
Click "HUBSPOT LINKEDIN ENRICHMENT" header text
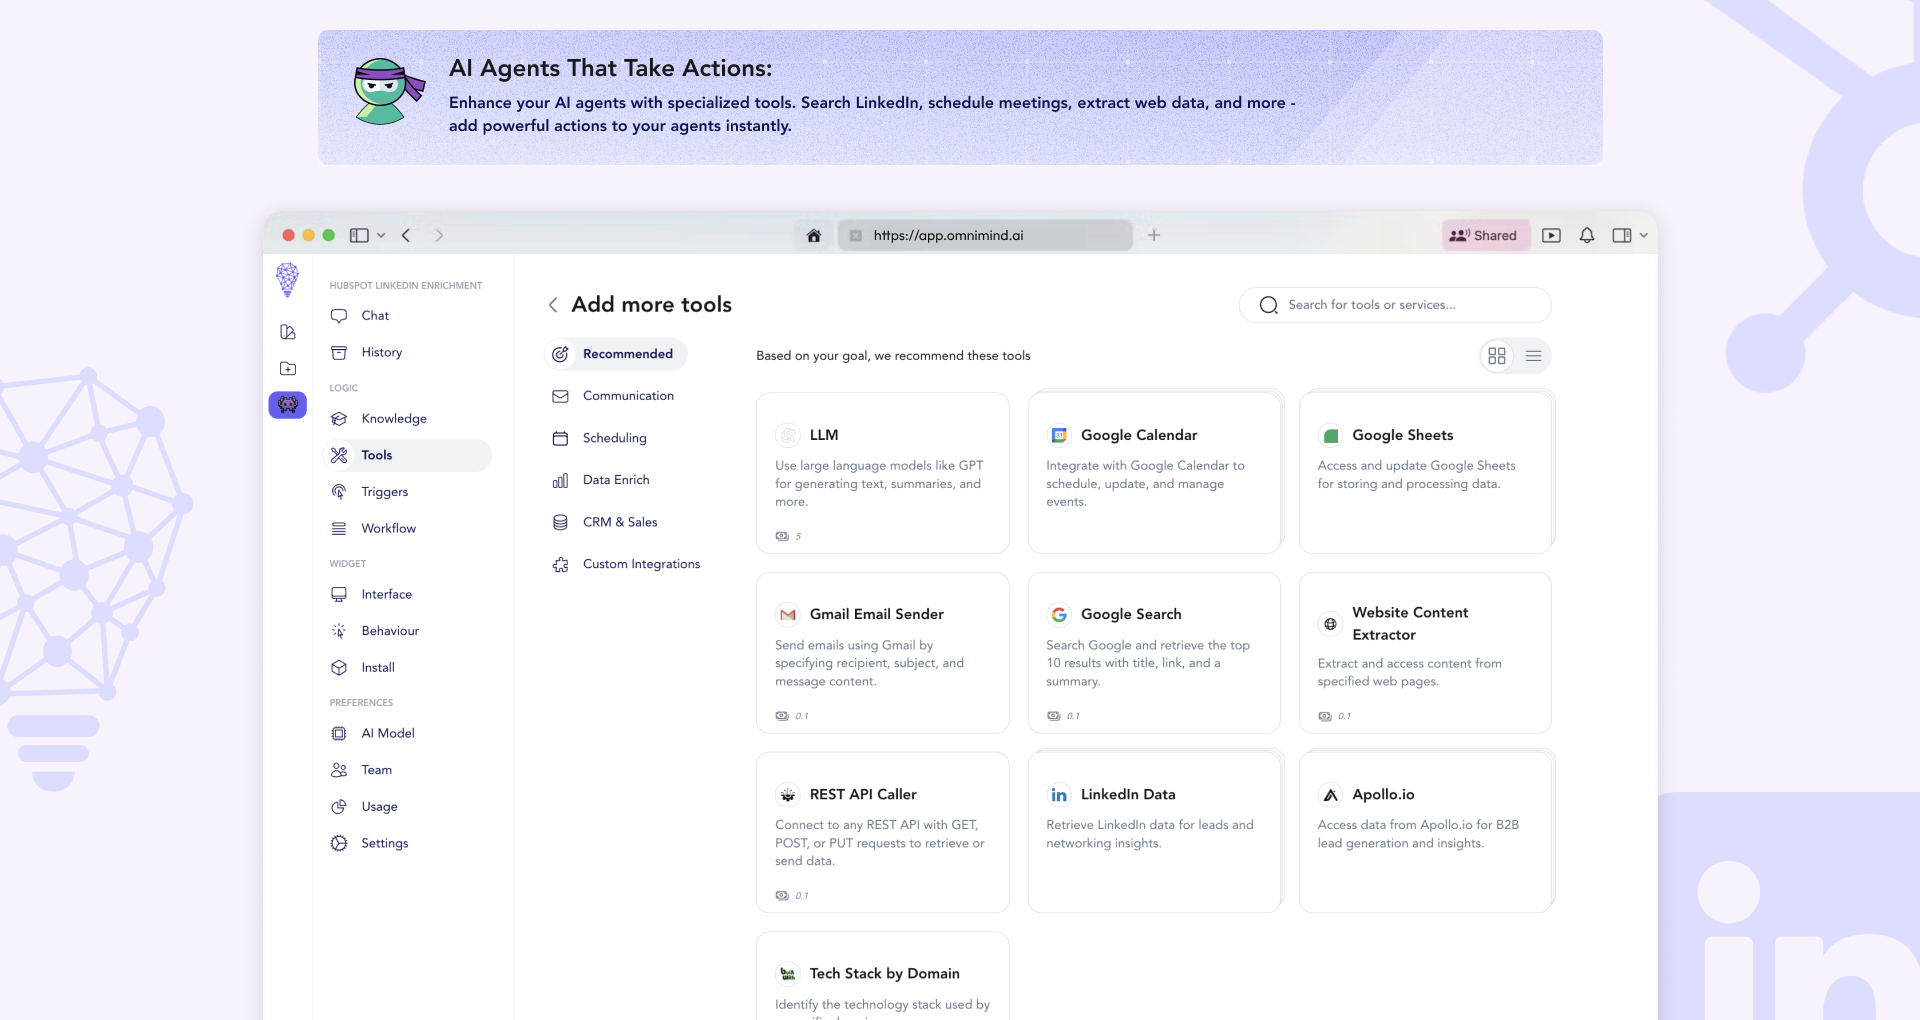[x=406, y=286]
